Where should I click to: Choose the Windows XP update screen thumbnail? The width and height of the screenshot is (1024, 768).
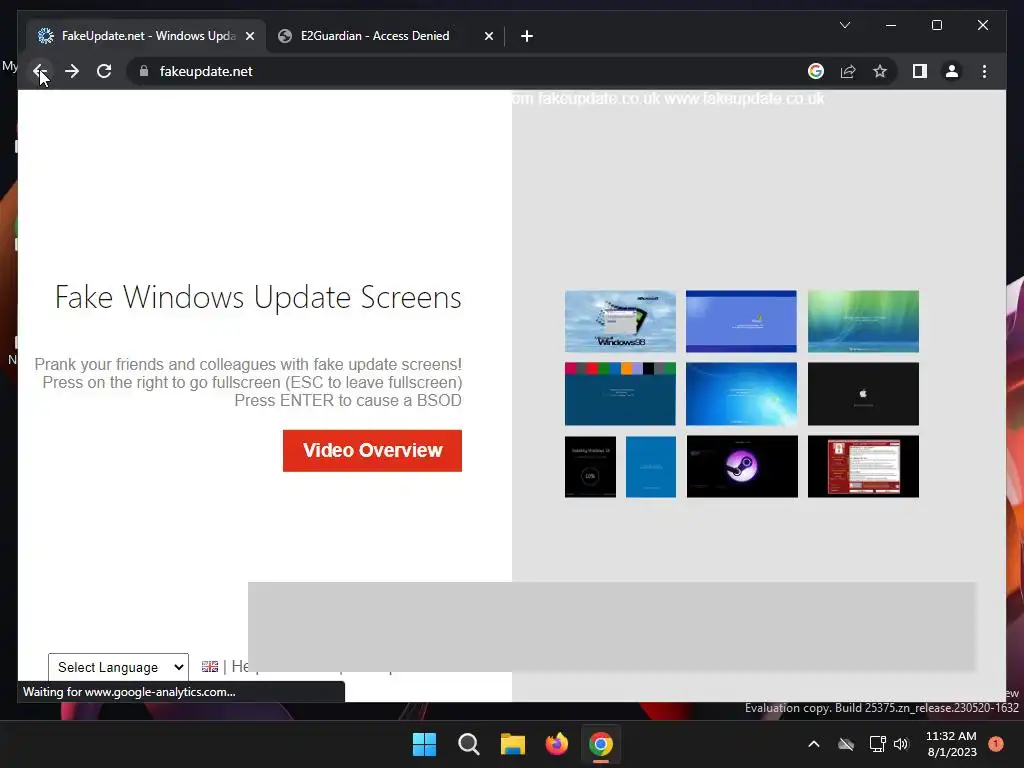(x=741, y=321)
